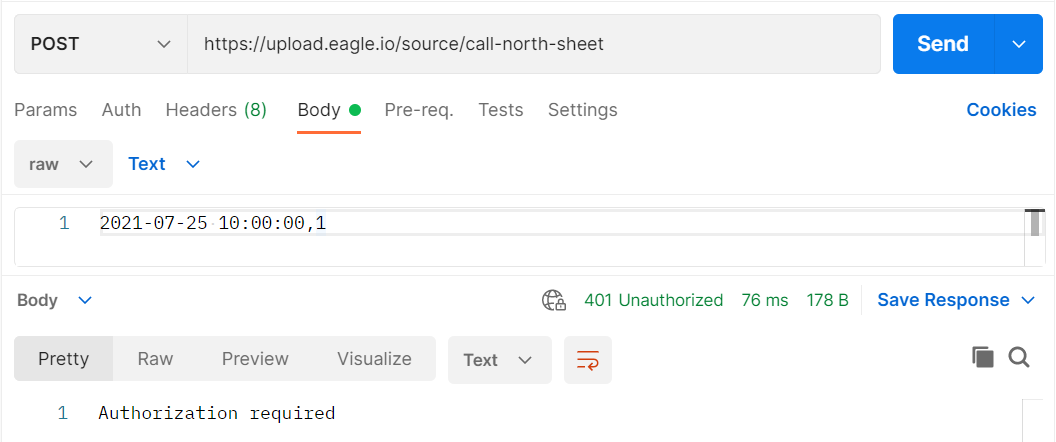Send the POST request
The image size is (1056, 442).
click(x=943, y=44)
